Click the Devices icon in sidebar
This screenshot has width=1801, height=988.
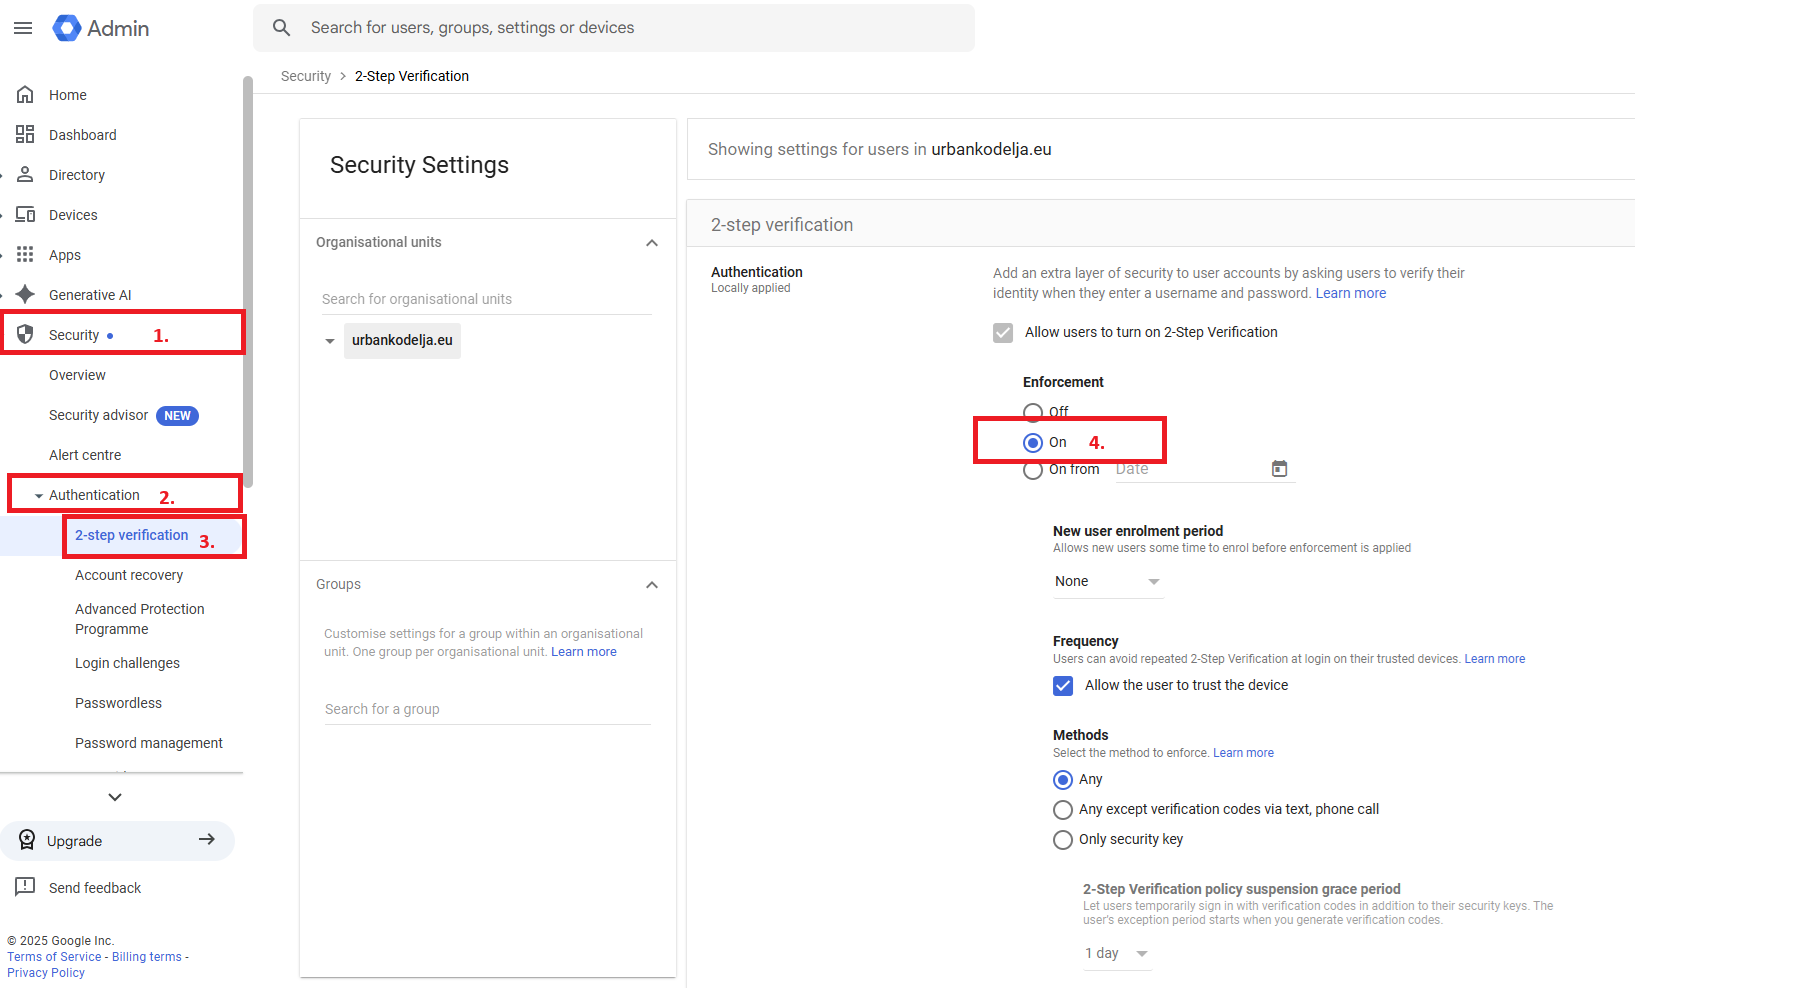pyautogui.click(x=25, y=215)
